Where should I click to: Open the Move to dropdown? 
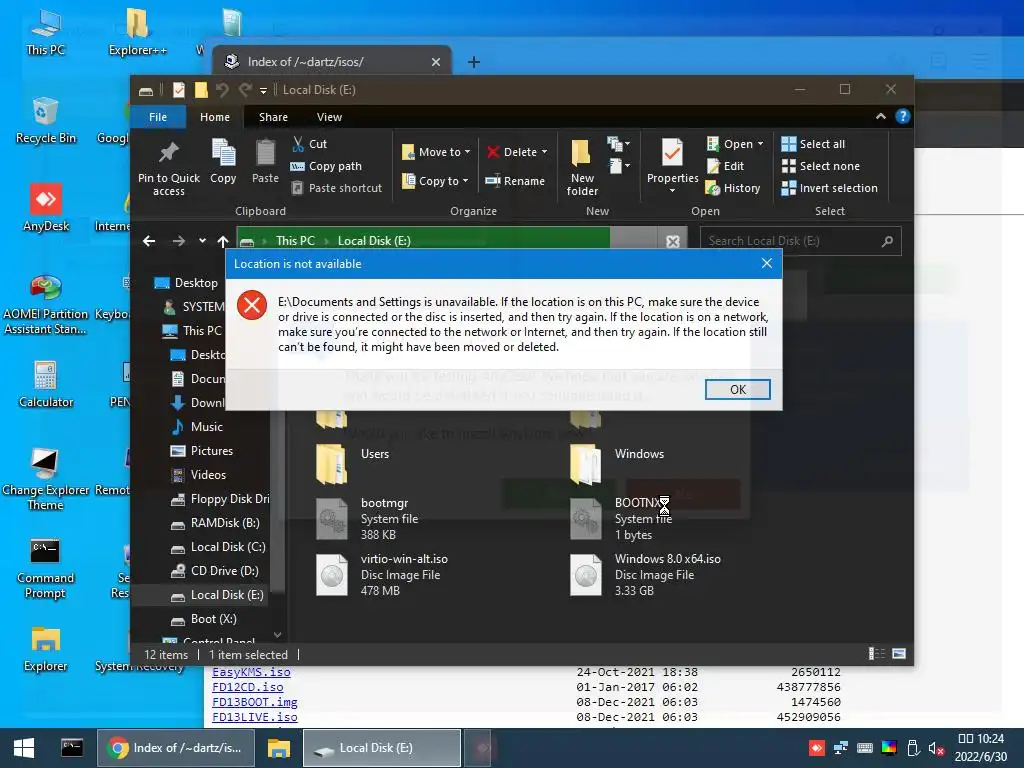(436, 152)
